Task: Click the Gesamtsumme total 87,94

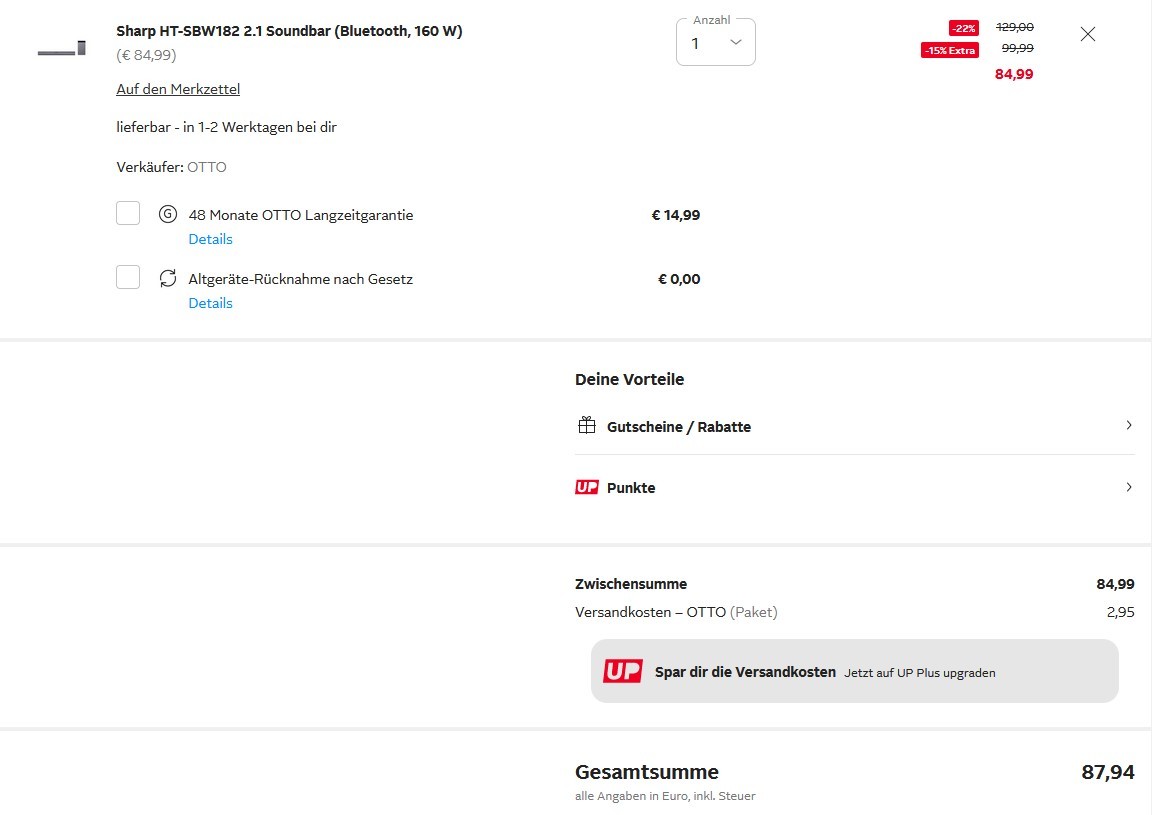Action: [1108, 772]
